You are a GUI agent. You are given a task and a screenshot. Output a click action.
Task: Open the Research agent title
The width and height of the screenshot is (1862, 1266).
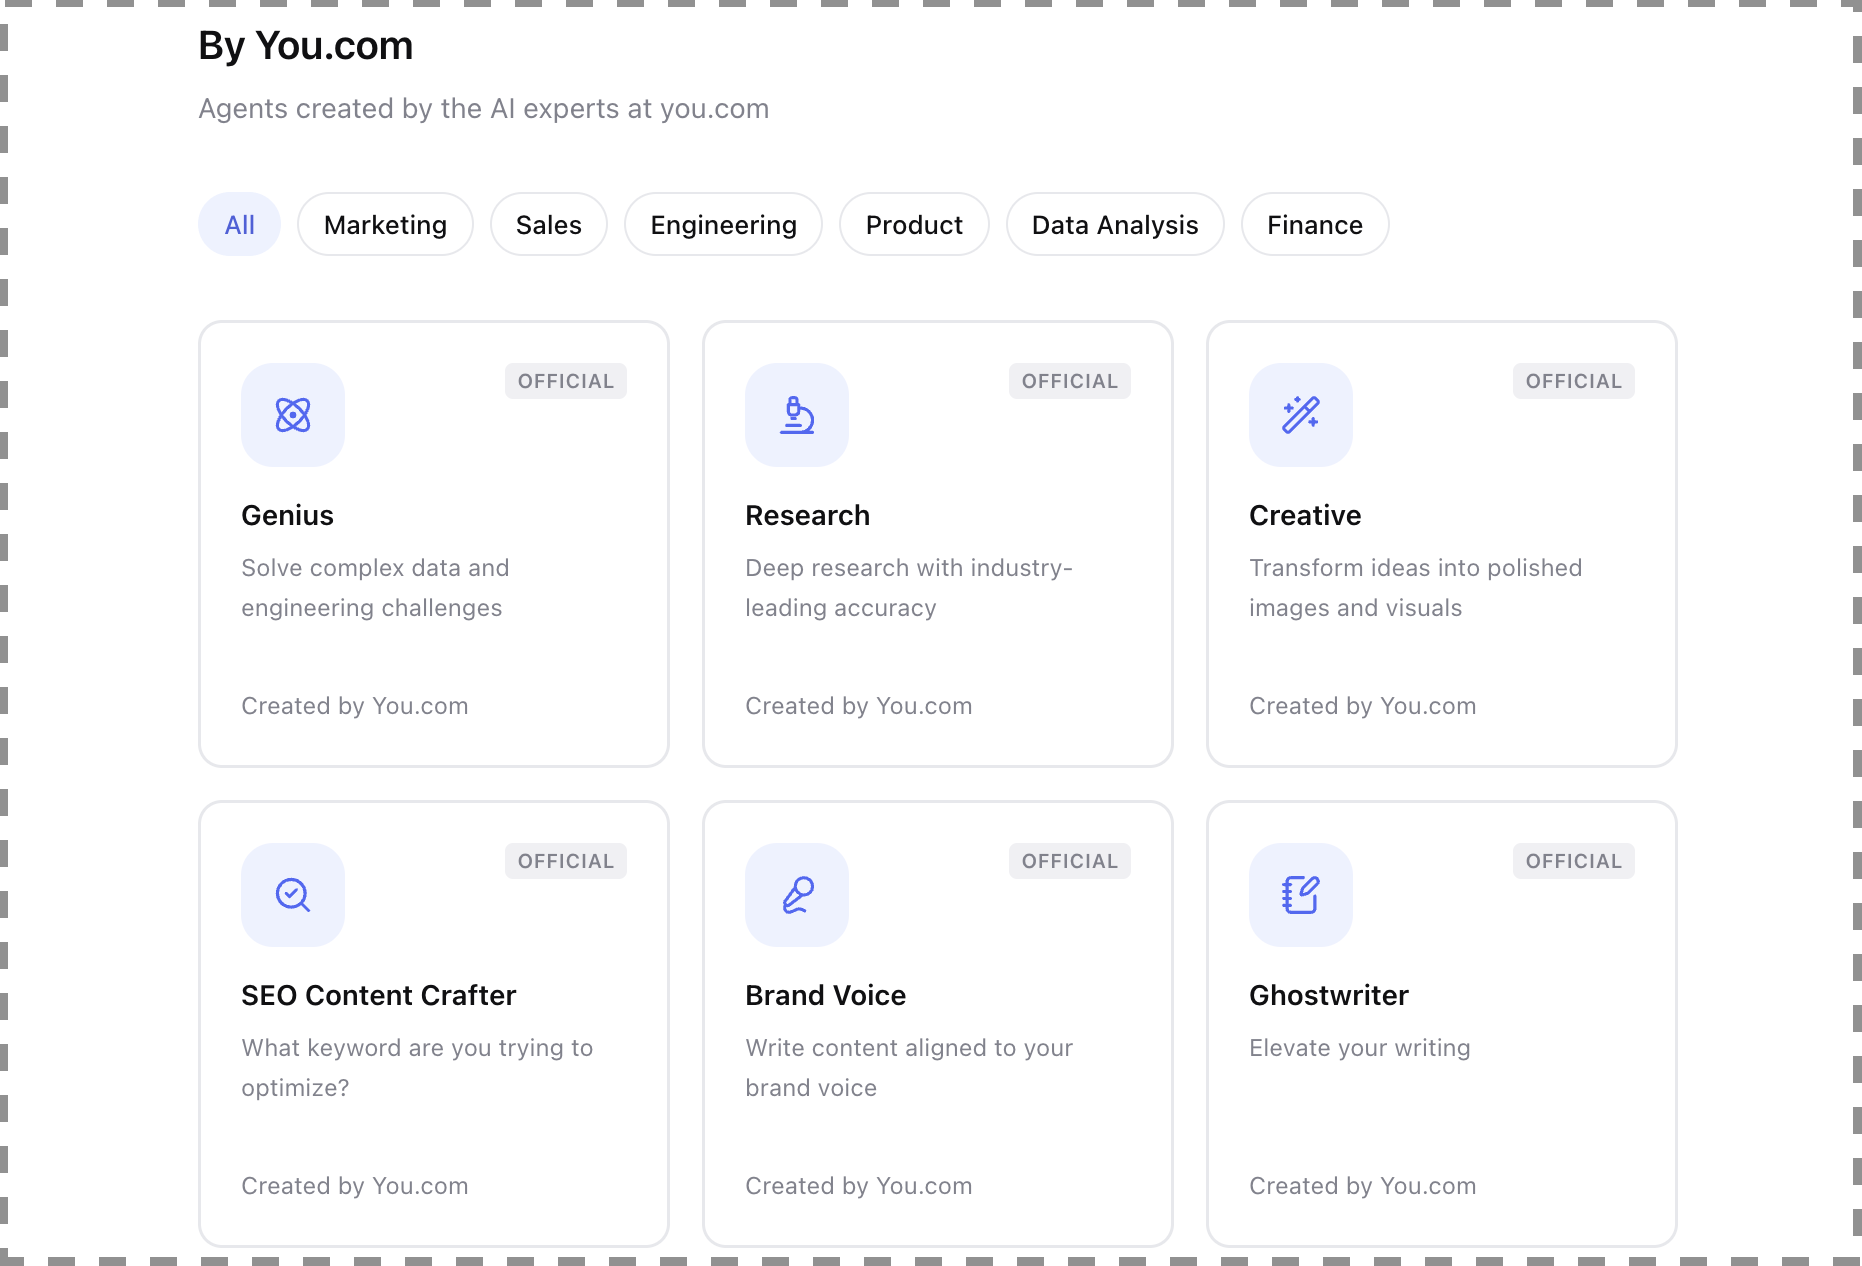click(808, 515)
